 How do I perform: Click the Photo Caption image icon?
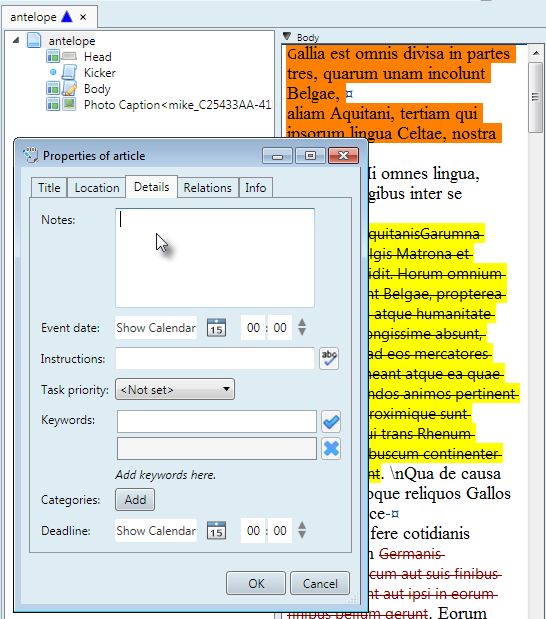coord(69,105)
